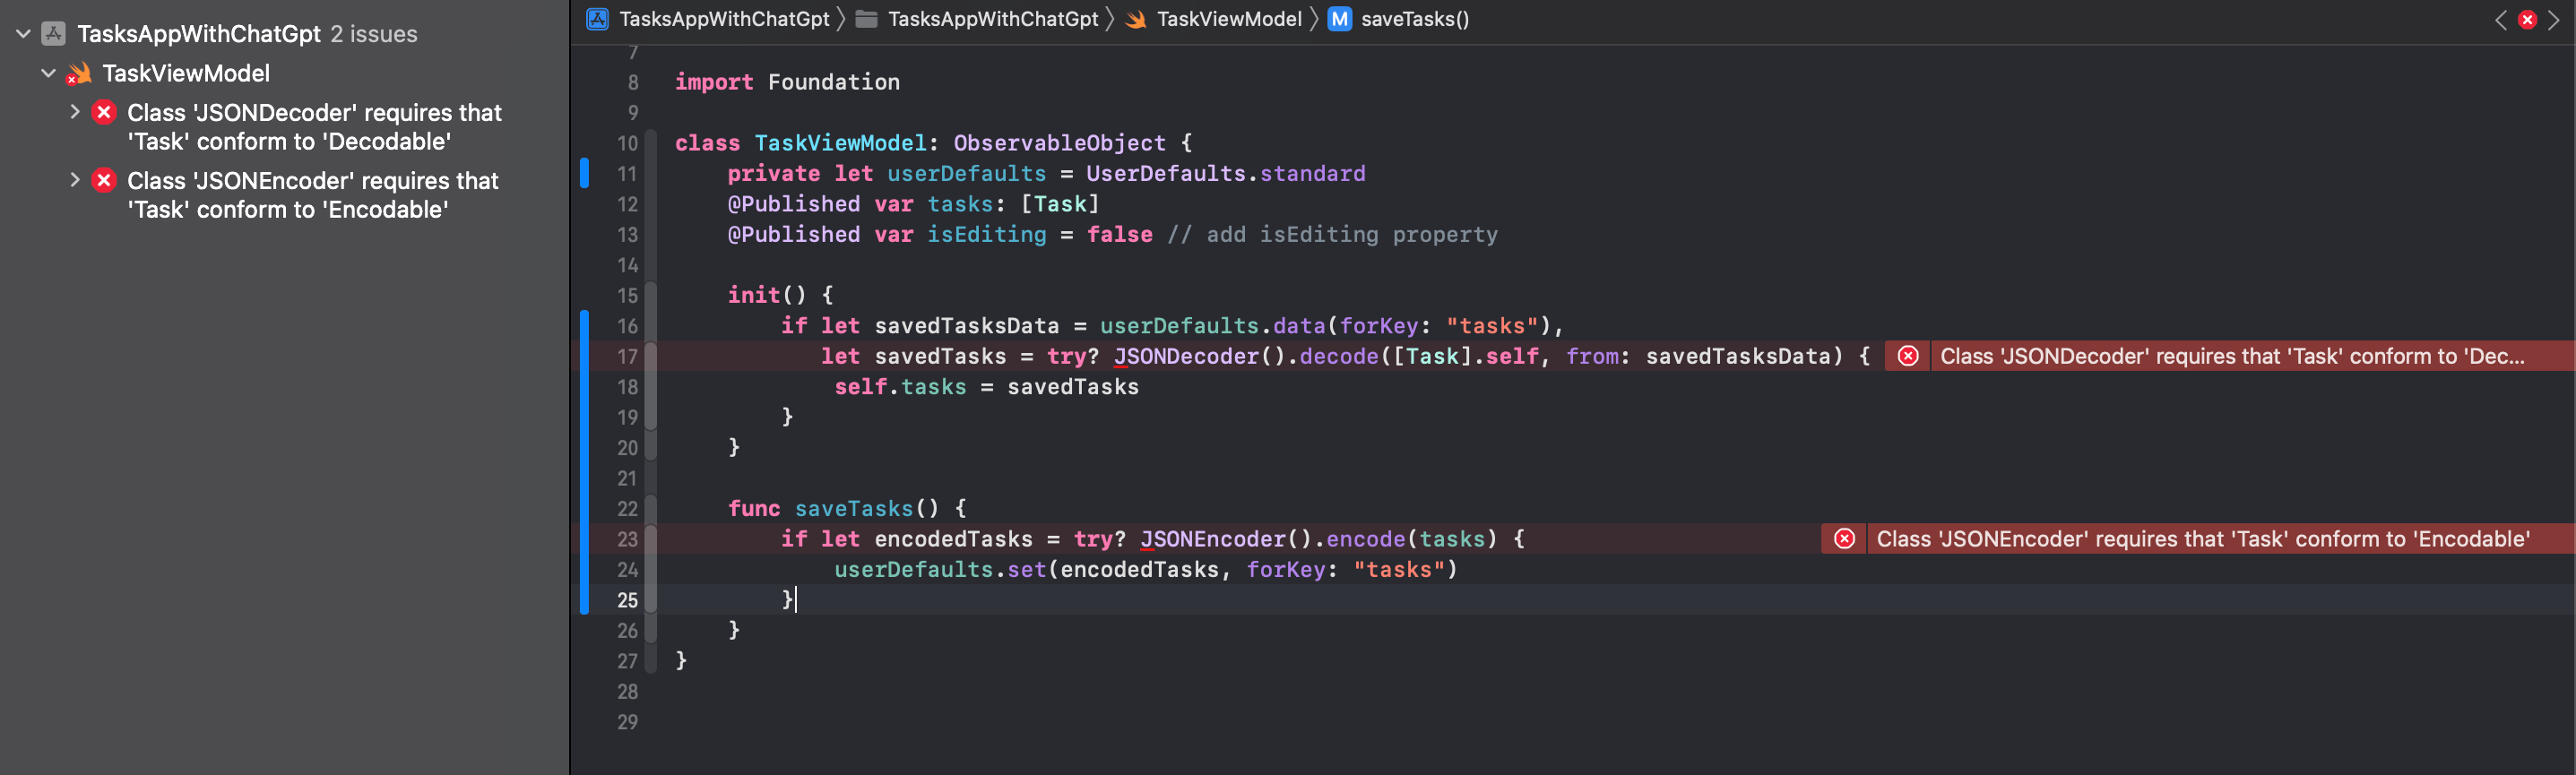Click line number 25 in the gutter
Image resolution: width=2576 pixels, height=775 pixels.
click(x=627, y=600)
